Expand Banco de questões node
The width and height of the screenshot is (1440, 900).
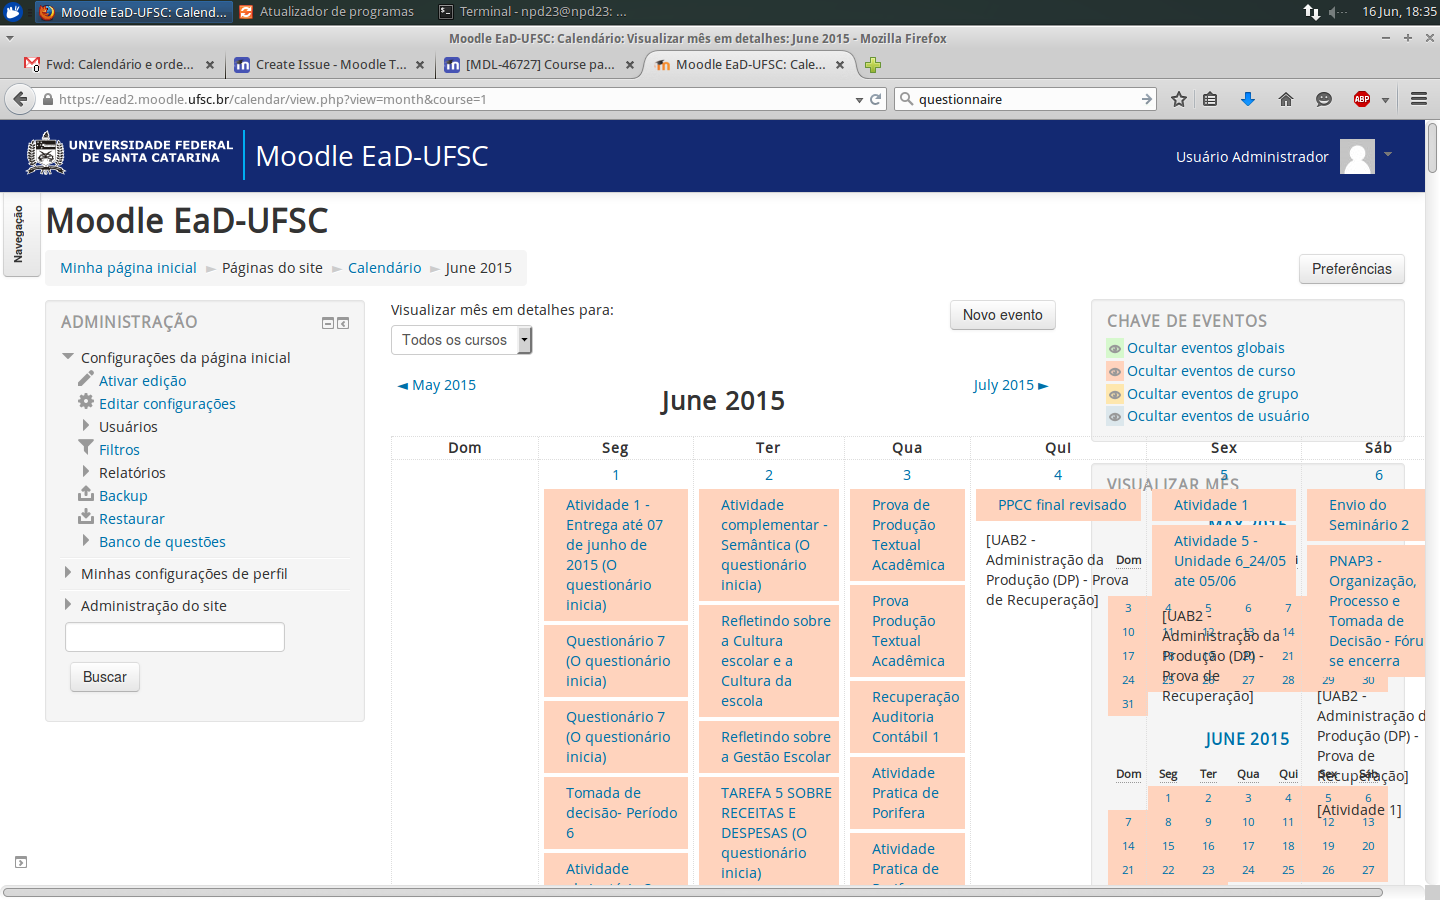pyautogui.click(x=86, y=541)
